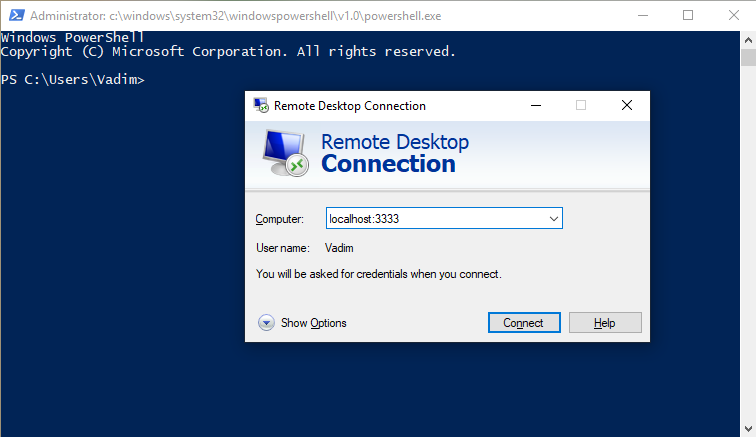Screen dimensions: 756x437
Task: Click the Show Options label
Action: click(x=313, y=323)
